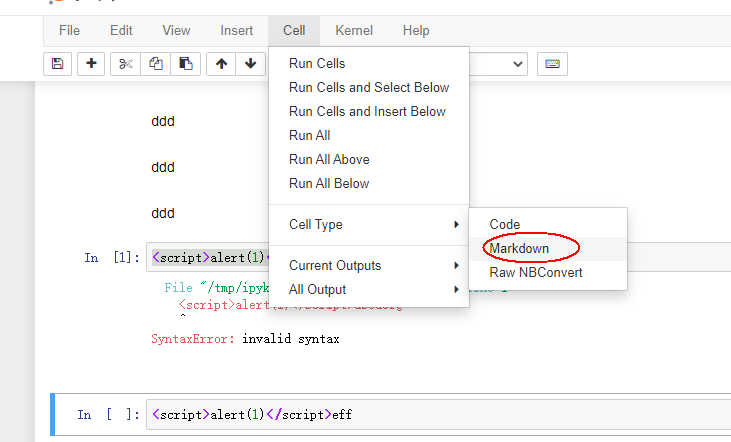Choose Run Cells and Select Below

pos(369,88)
